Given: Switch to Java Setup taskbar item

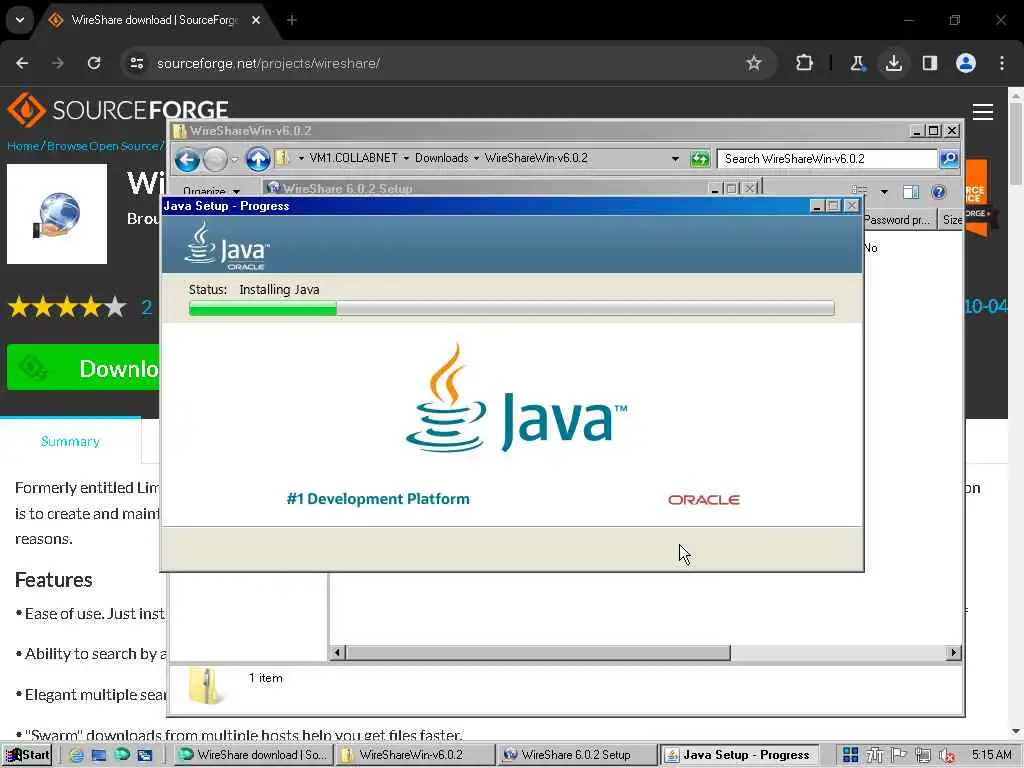Looking at the screenshot, I should point(739,755).
